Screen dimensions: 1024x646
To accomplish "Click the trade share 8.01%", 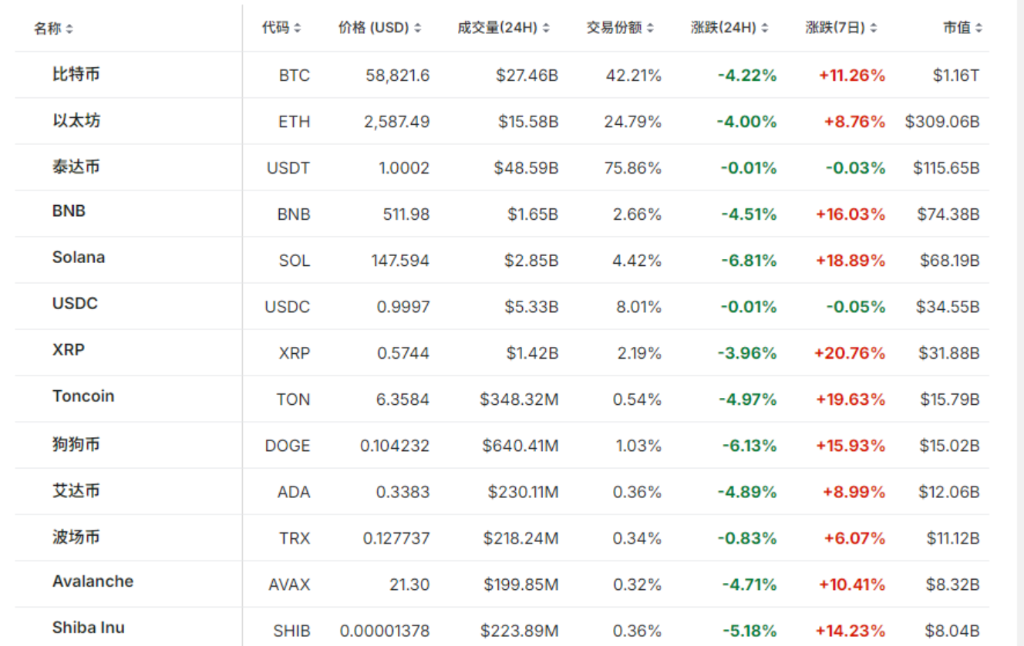I will coord(639,308).
